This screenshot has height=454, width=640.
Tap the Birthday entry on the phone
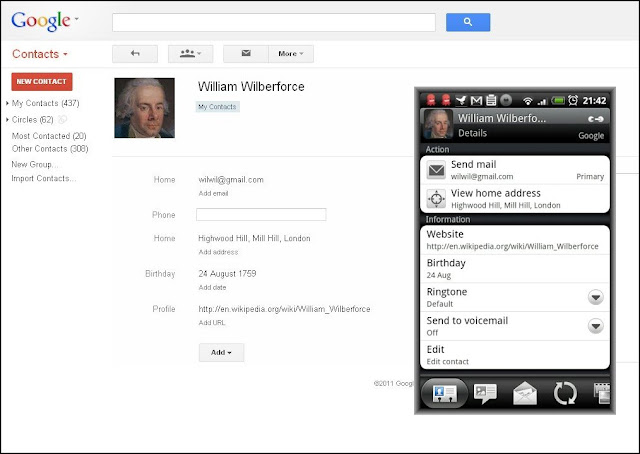pyautogui.click(x=515, y=269)
